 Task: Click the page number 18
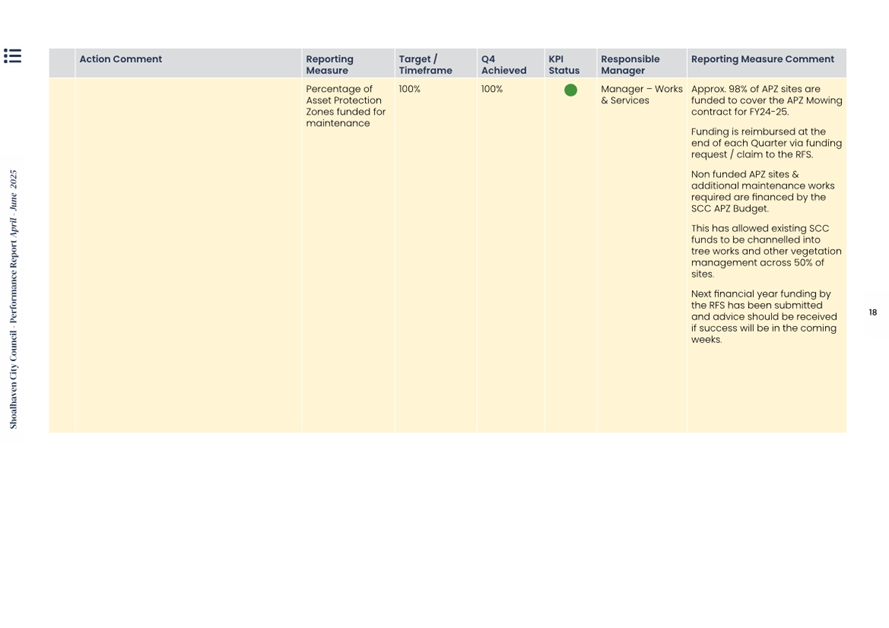[x=872, y=313]
